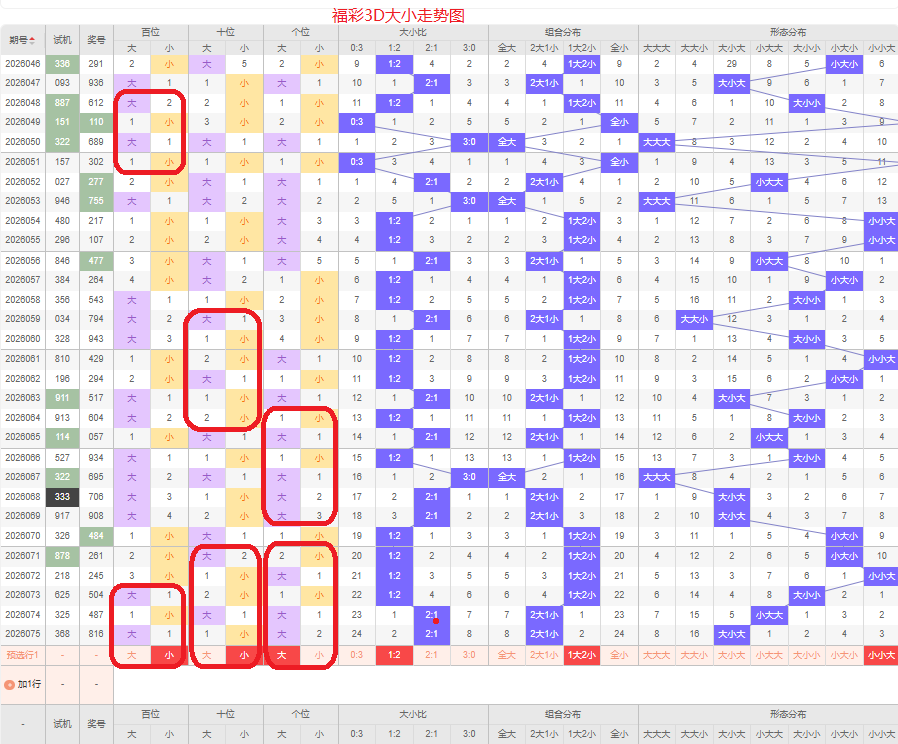
Task: Select 3:0 ratio in the 预选行1 row
Action: (469, 655)
